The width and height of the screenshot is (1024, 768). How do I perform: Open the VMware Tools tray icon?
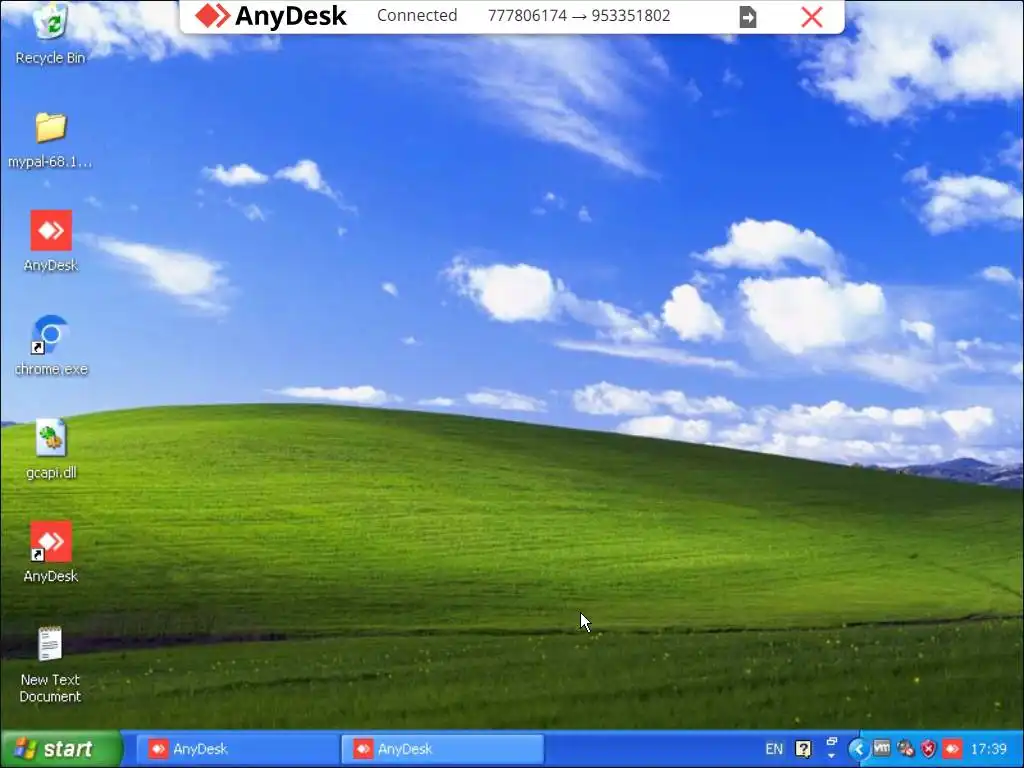click(882, 748)
